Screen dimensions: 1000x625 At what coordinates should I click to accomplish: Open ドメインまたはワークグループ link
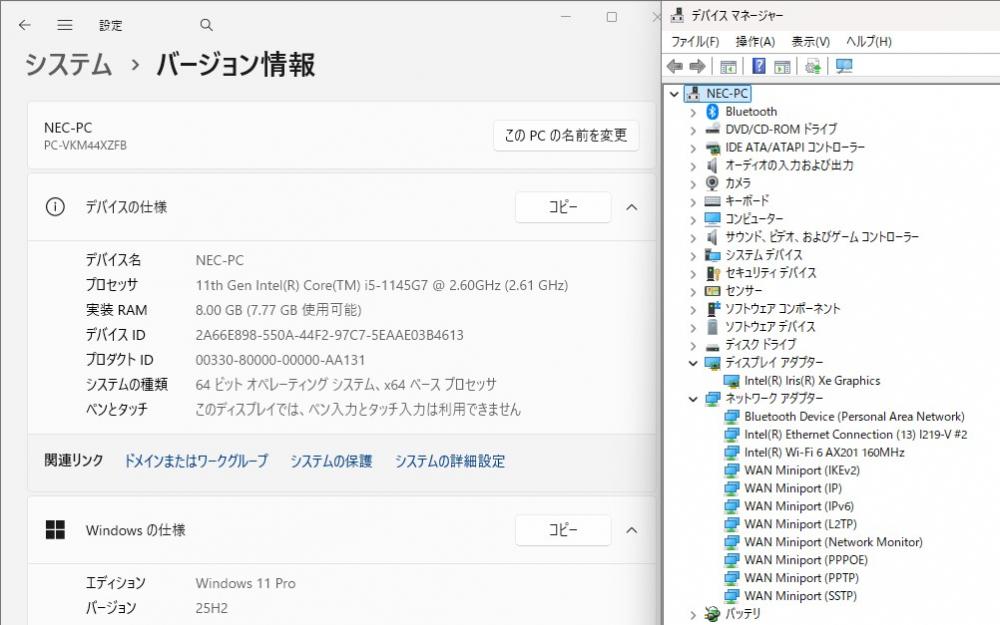pos(196,460)
